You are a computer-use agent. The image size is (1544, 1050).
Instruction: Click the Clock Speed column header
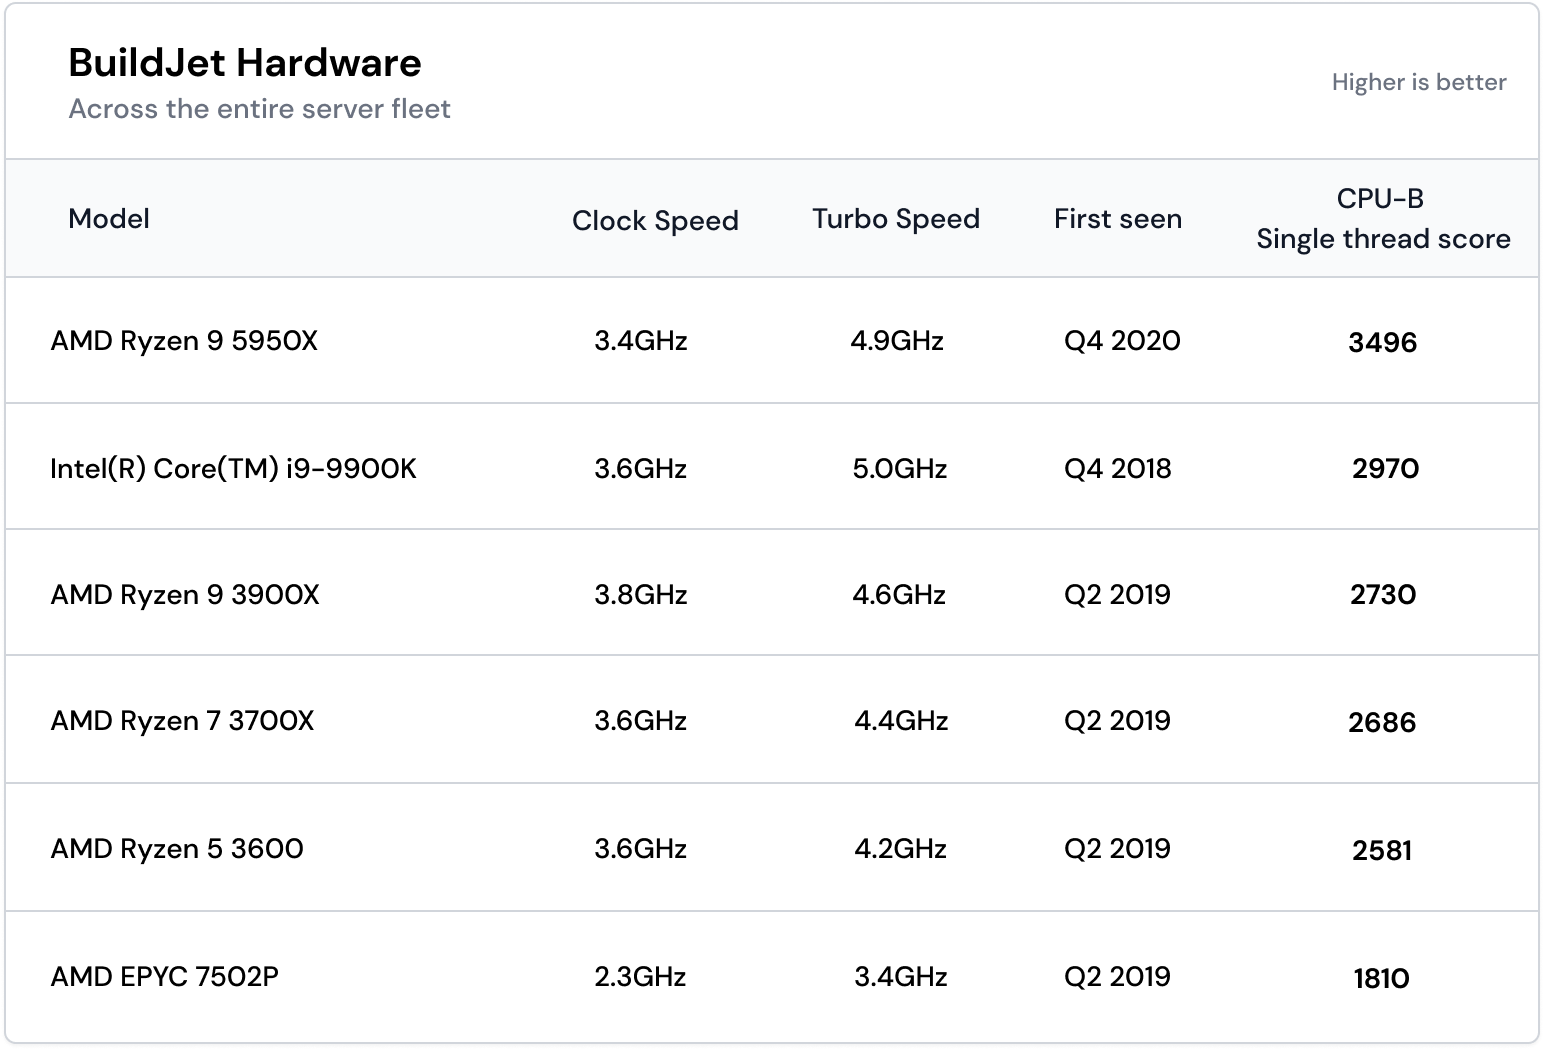tap(655, 221)
